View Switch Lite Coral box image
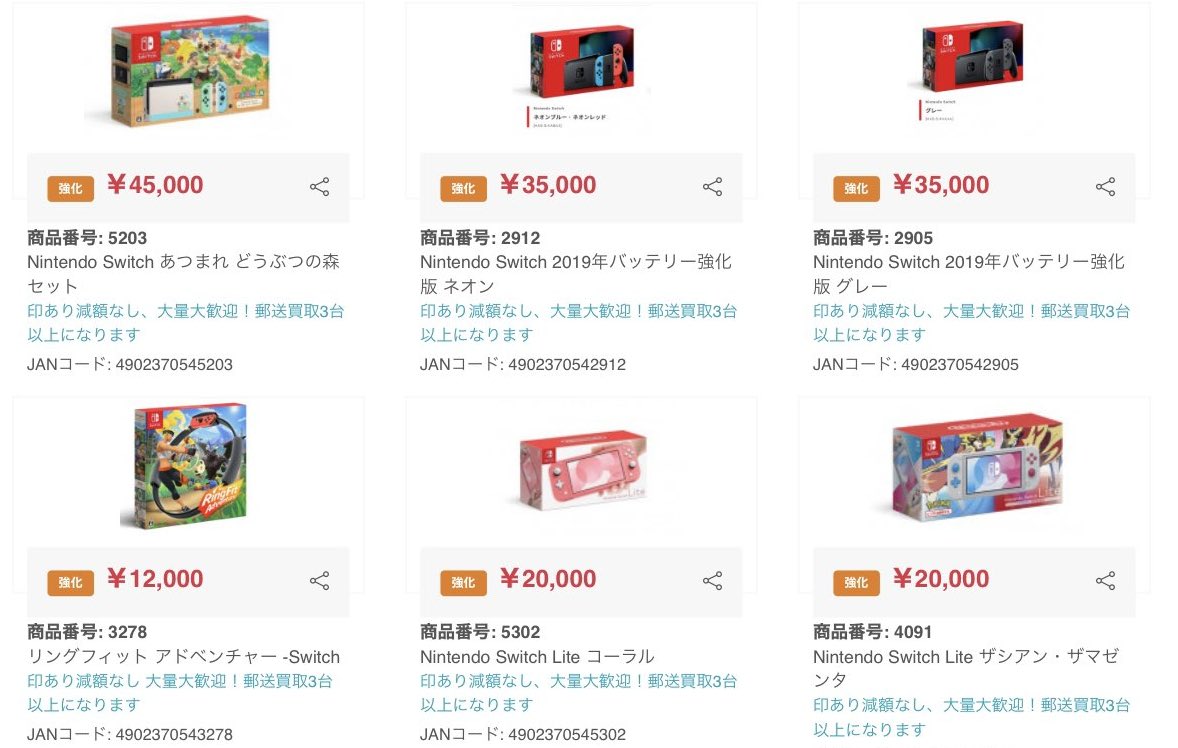 581,470
